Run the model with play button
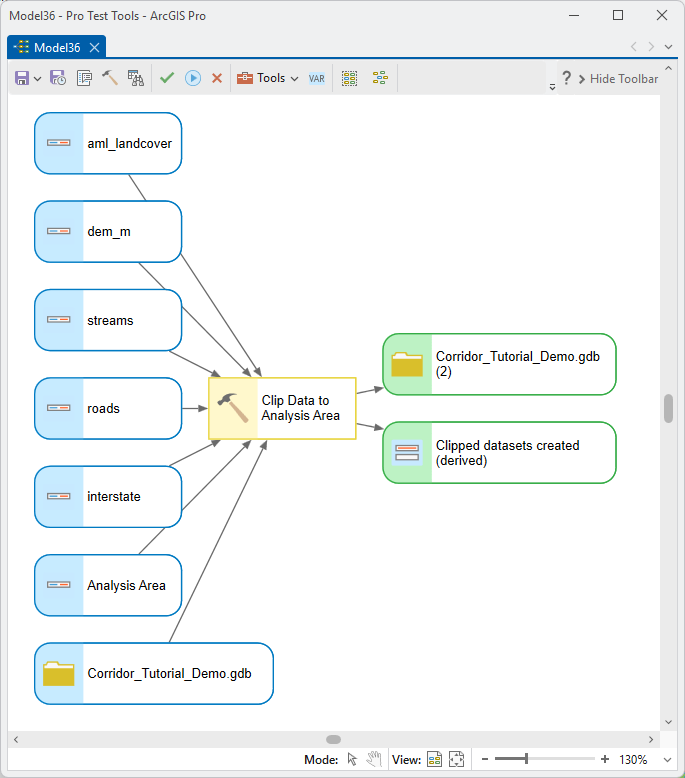This screenshot has width=685, height=778. [x=193, y=78]
